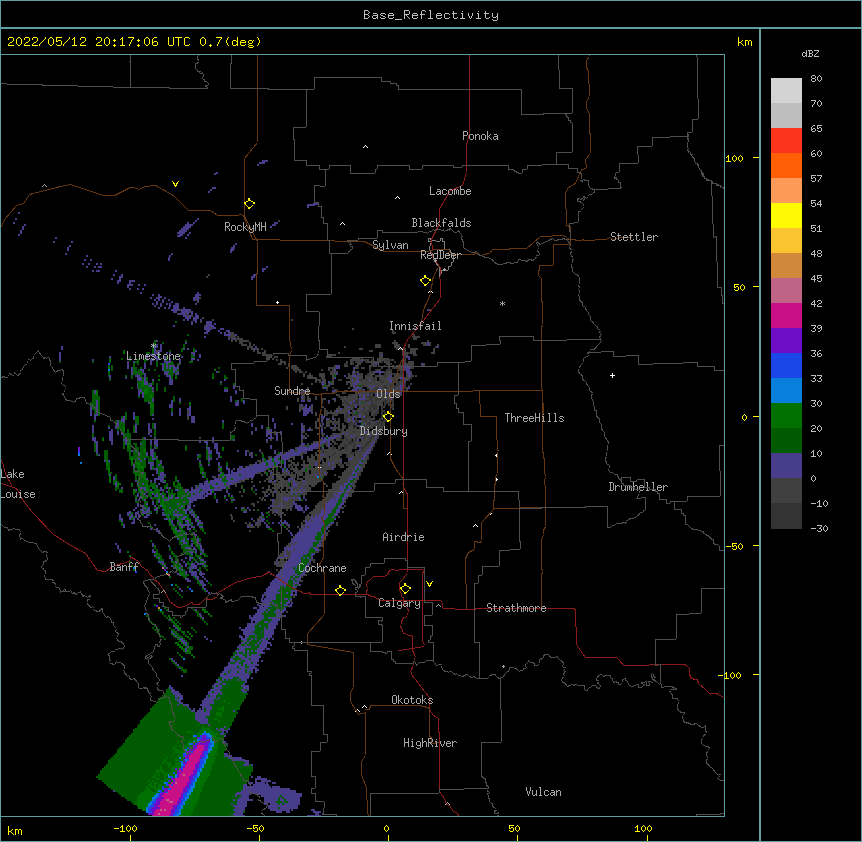Click the Okotoks label
Image resolution: width=862 pixels, height=842 pixels.
(412, 700)
